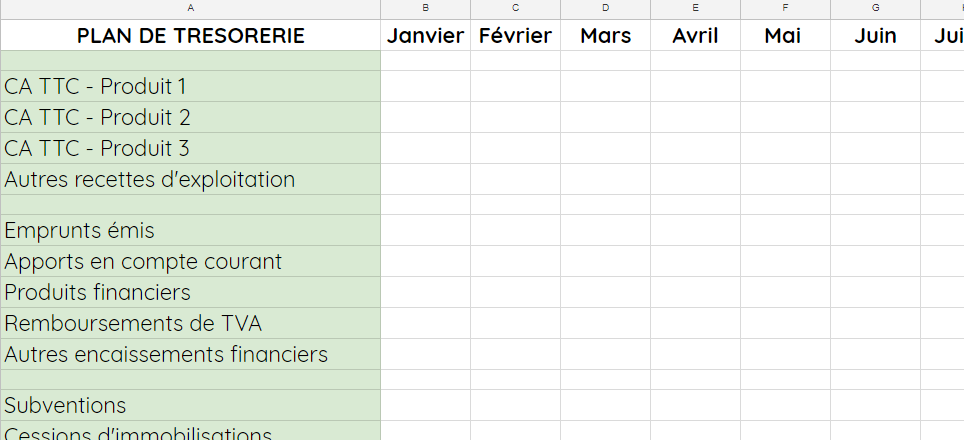Screen dimensions: 964x440
Task: Select the Juin header cell
Action: [x=875, y=35]
